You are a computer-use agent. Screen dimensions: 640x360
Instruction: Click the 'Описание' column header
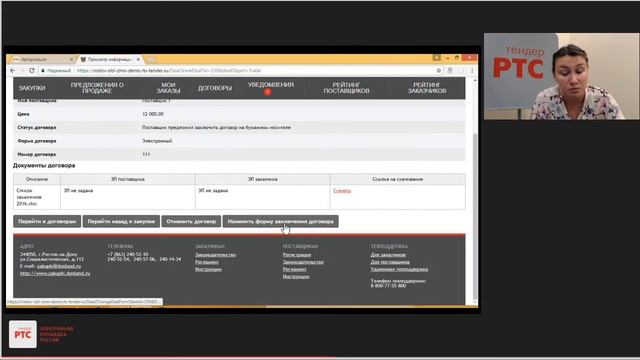(x=37, y=179)
